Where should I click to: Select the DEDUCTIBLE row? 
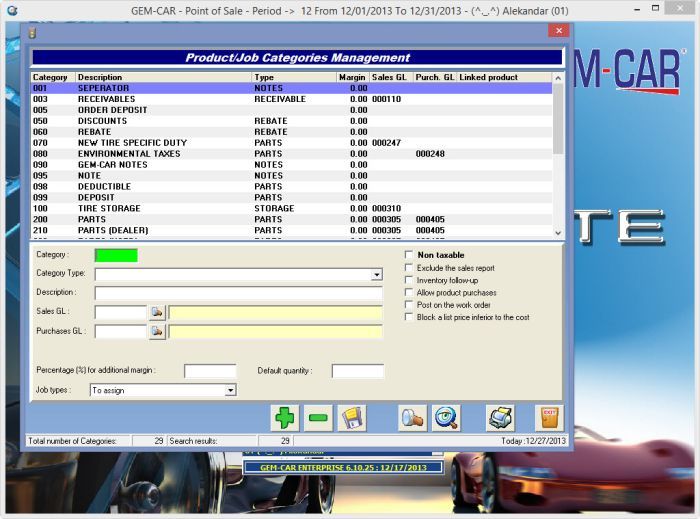tap(292, 187)
